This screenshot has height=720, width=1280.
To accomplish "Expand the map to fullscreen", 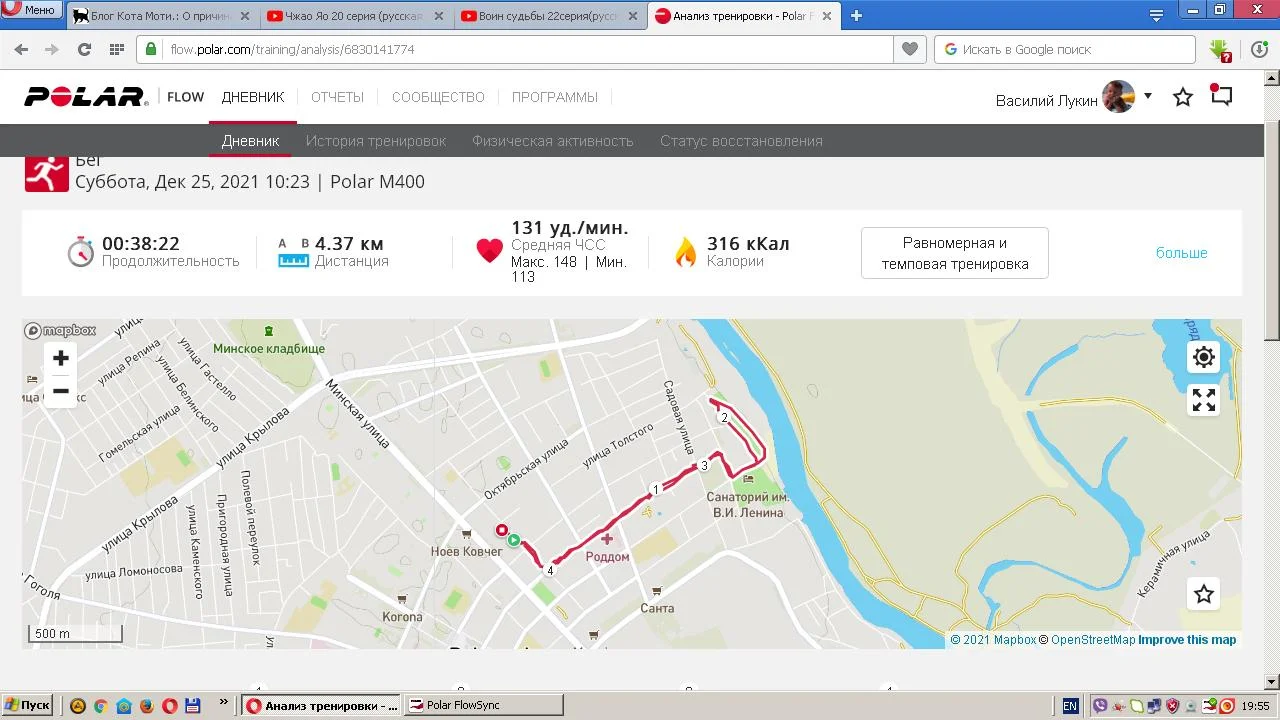I will pos(1204,400).
